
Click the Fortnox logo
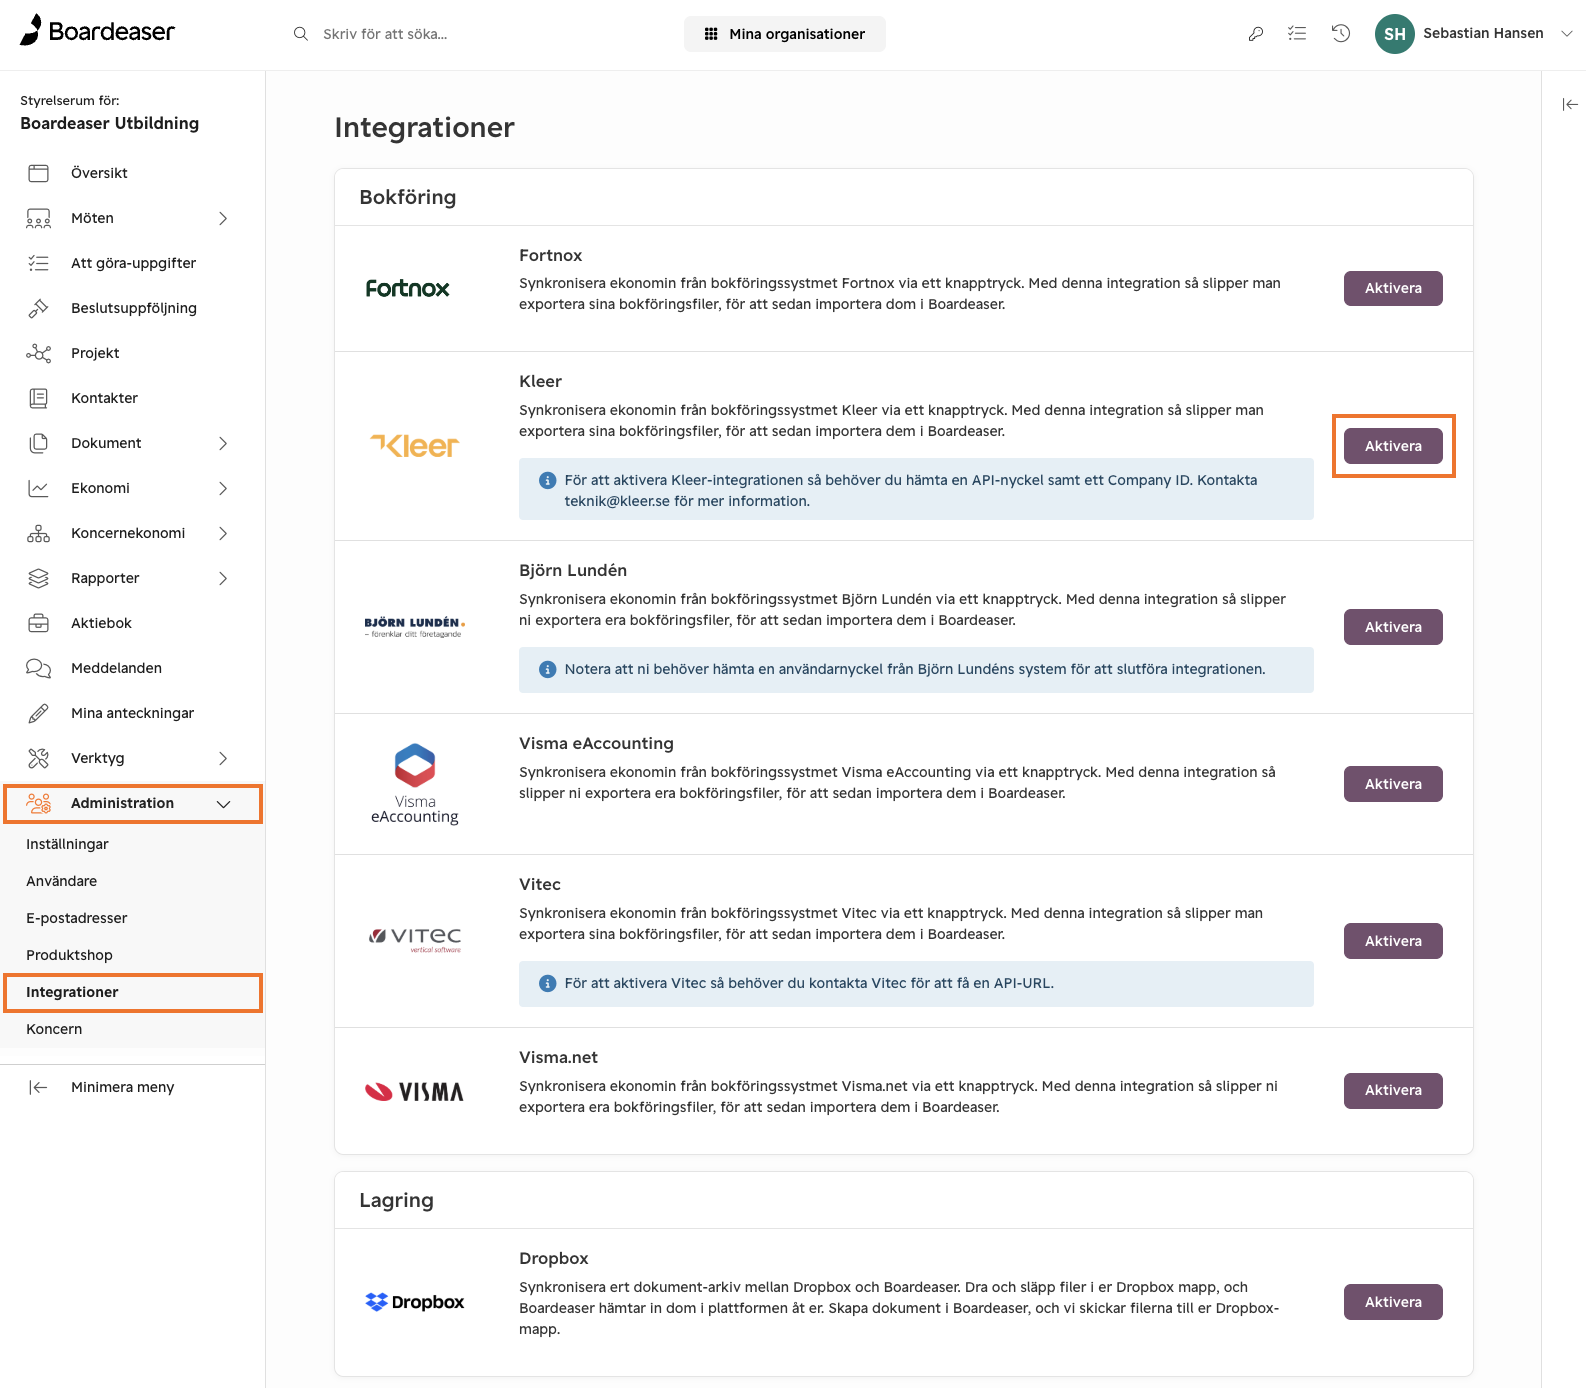pyautogui.click(x=407, y=288)
